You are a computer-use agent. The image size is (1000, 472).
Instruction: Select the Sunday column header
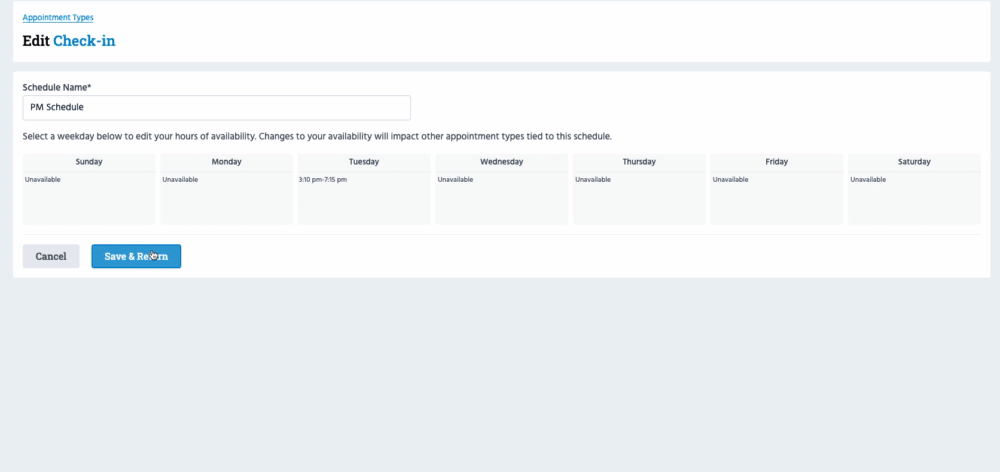tap(89, 161)
